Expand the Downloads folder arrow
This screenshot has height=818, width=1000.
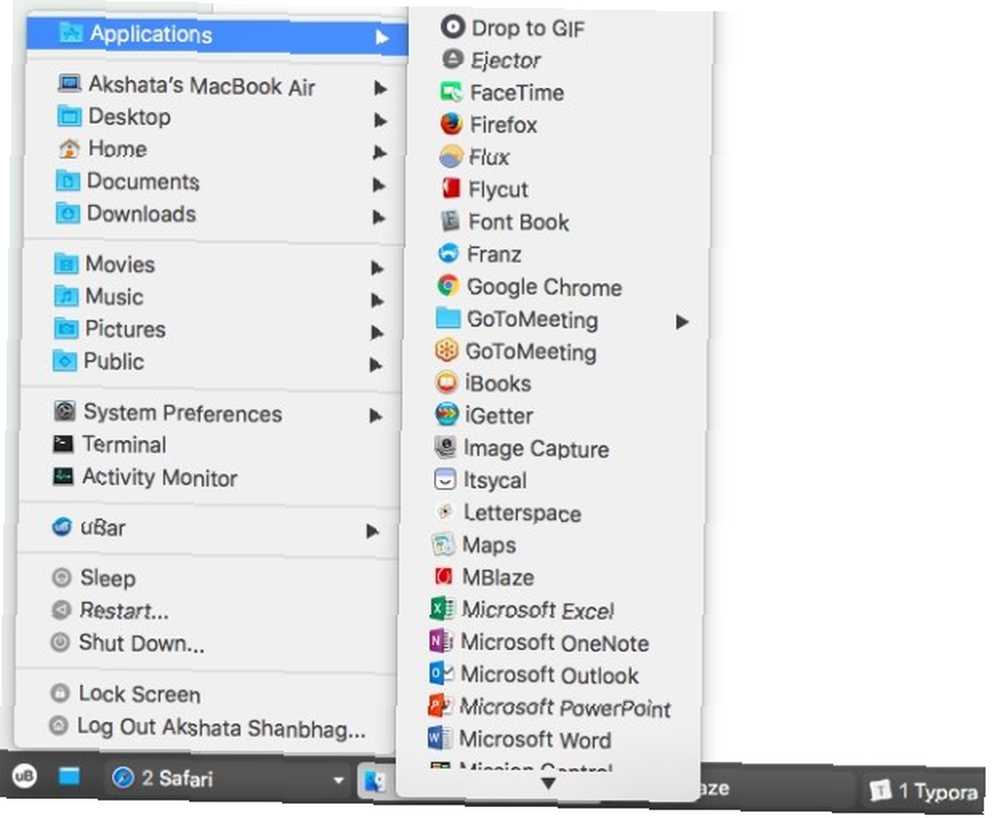click(379, 217)
